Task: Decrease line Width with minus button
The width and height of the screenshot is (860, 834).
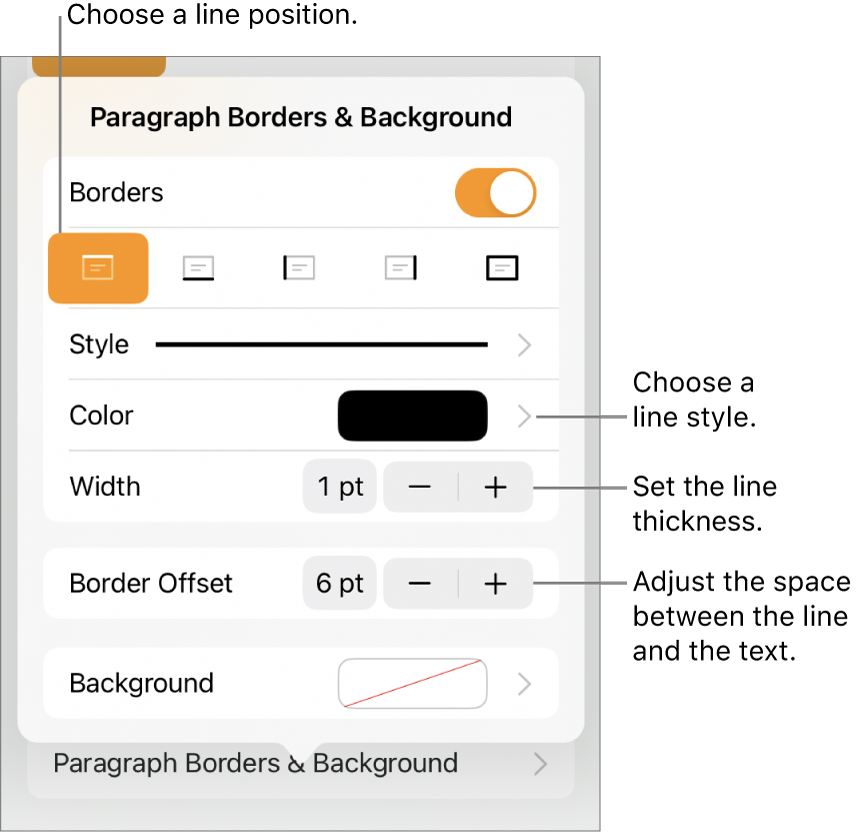Action: 421,488
